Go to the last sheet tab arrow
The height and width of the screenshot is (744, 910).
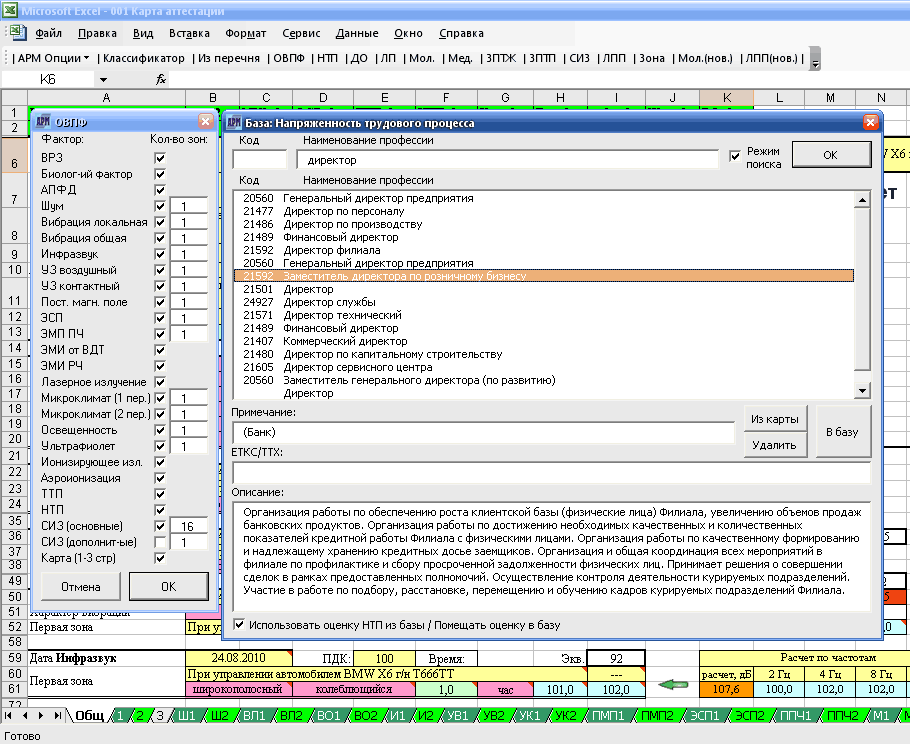pos(57,716)
